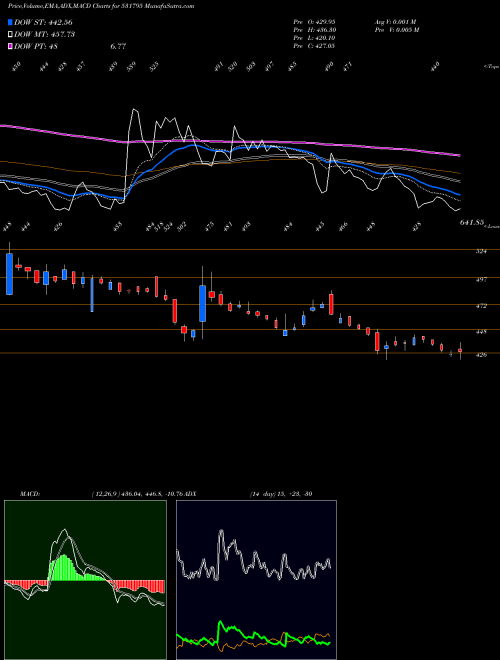Click the ADX indicator chart panel
This screenshot has width=500, height=660.
coord(256,580)
